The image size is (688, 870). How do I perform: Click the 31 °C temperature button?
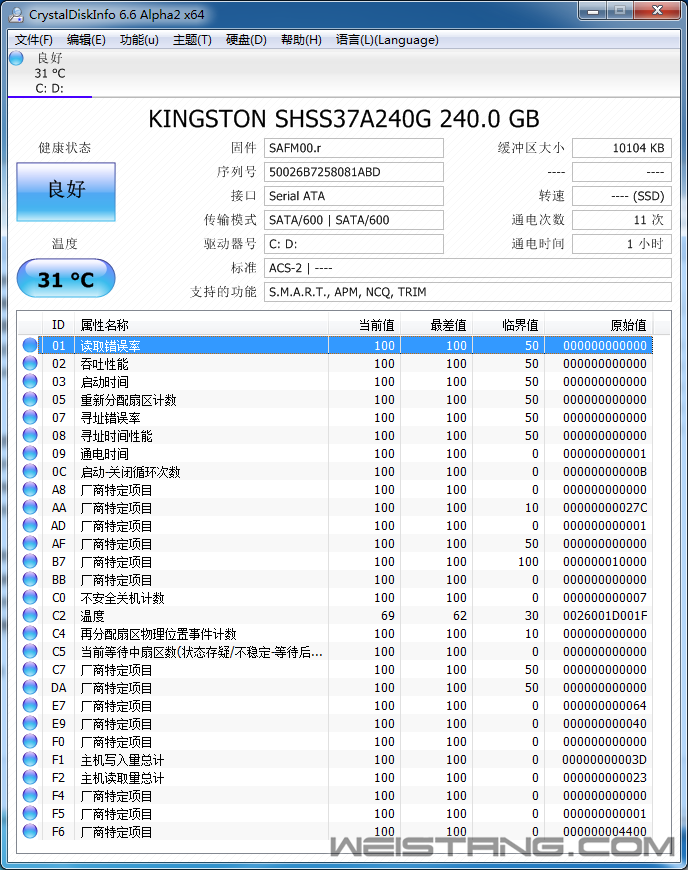pos(66,279)
